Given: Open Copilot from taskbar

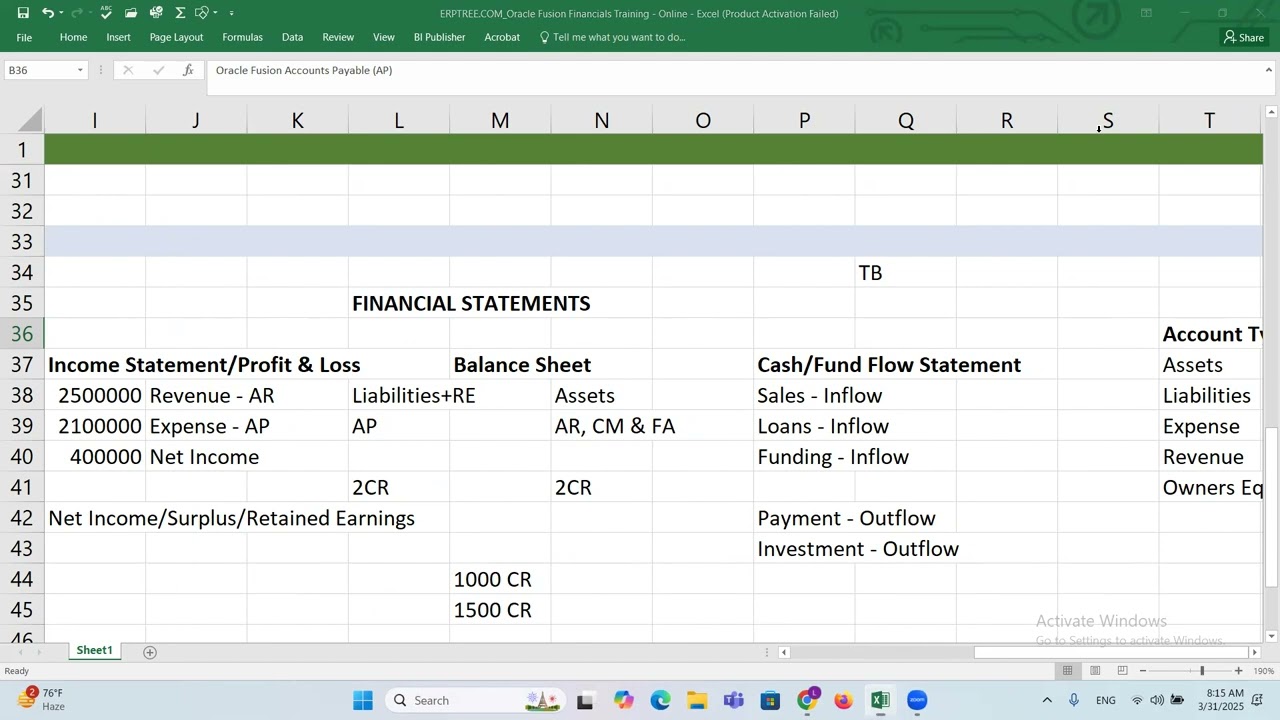Looking at the screenshot, I should [623, 700].
